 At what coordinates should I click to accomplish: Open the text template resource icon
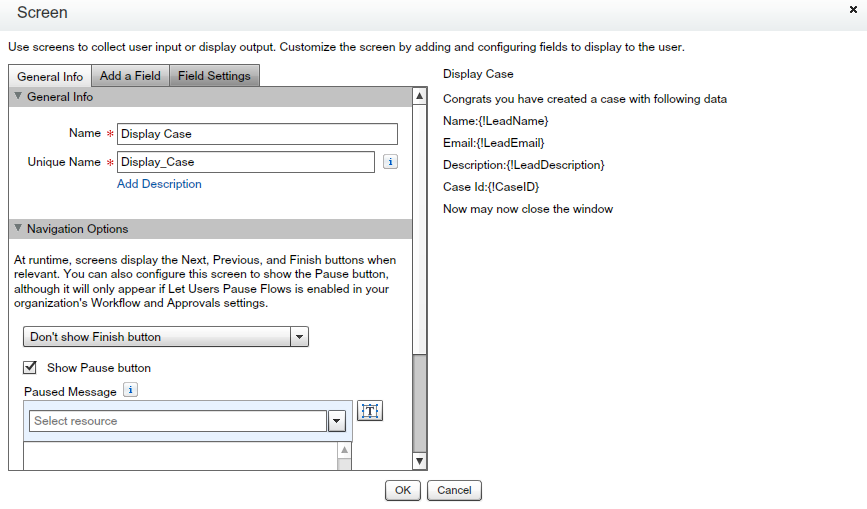[370, 411]
